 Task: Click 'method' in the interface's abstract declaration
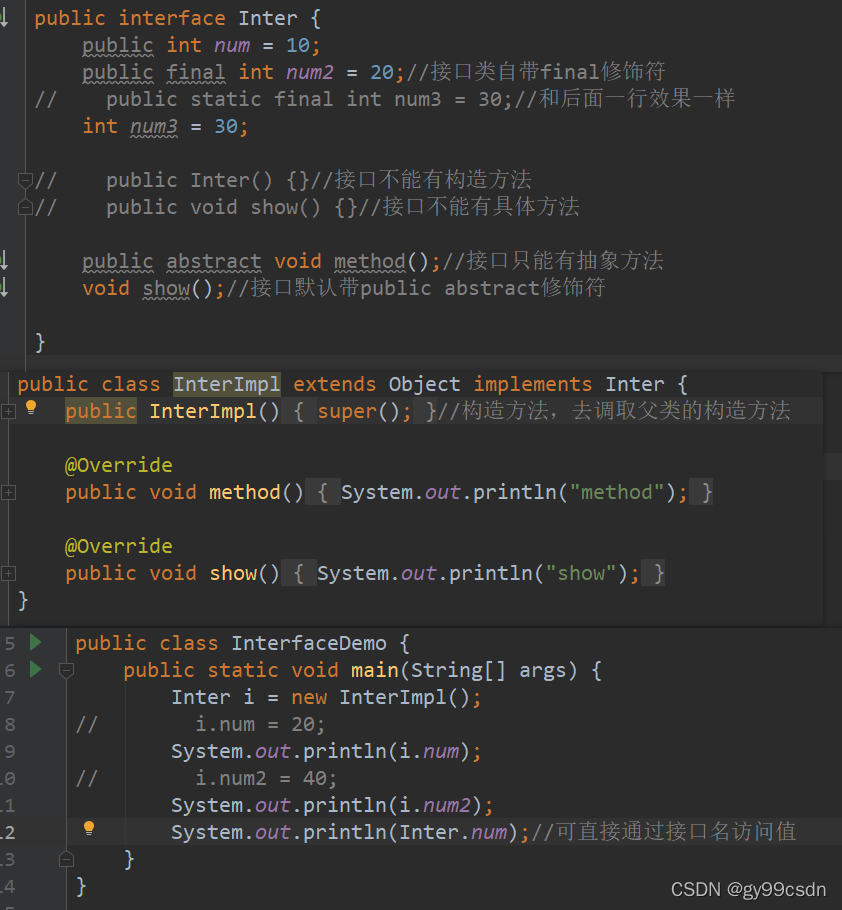click(x=370, y=261)
